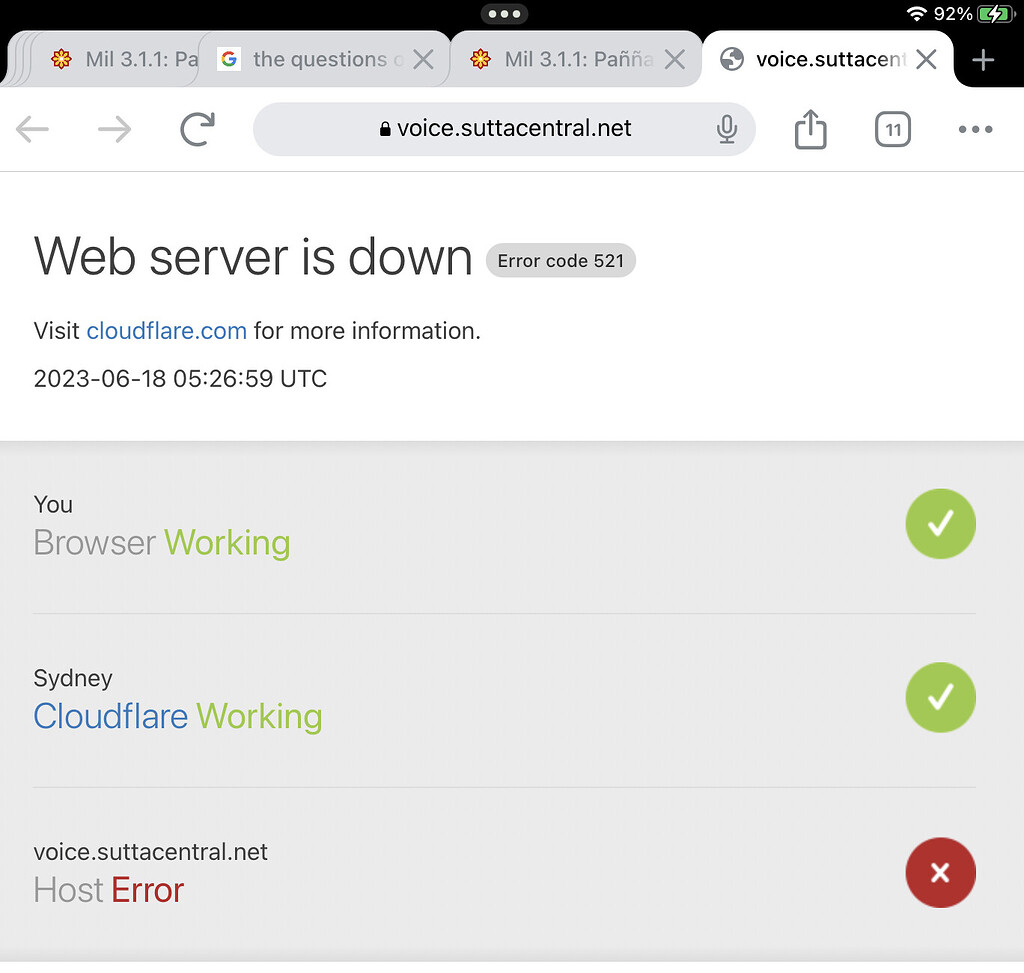Tap the battery indicator in the status bar

pyautogui.click(x=993, y=15)
